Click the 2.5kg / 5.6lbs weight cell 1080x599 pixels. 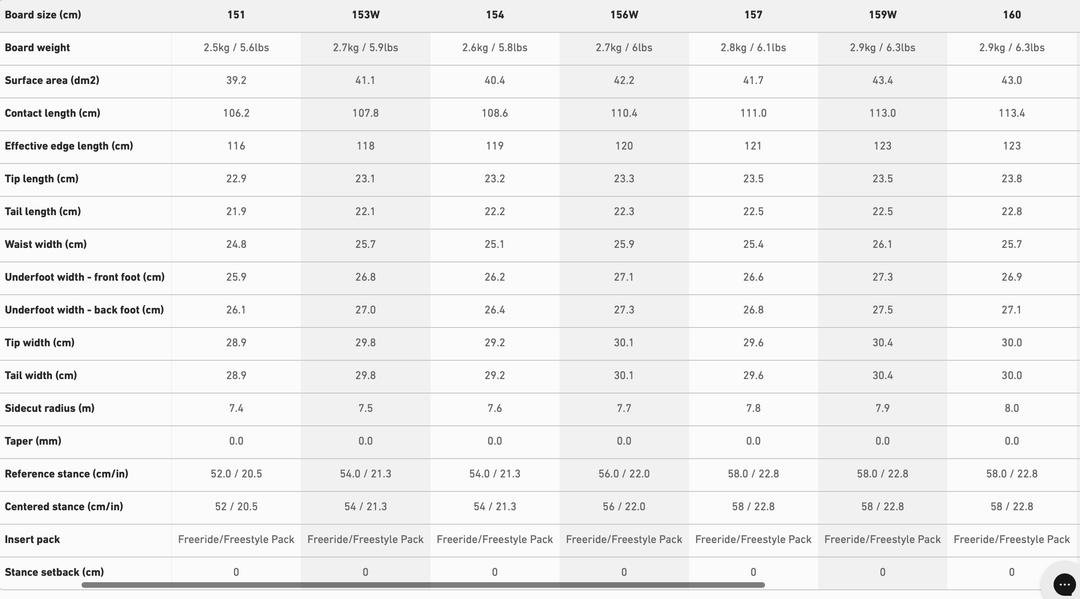point(236,48)
